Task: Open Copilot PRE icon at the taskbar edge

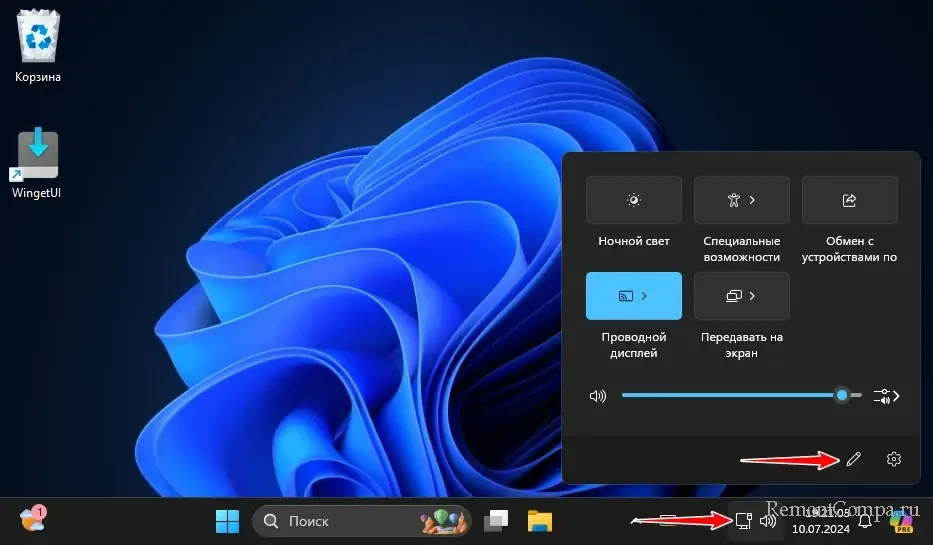Action: point(902,520)
